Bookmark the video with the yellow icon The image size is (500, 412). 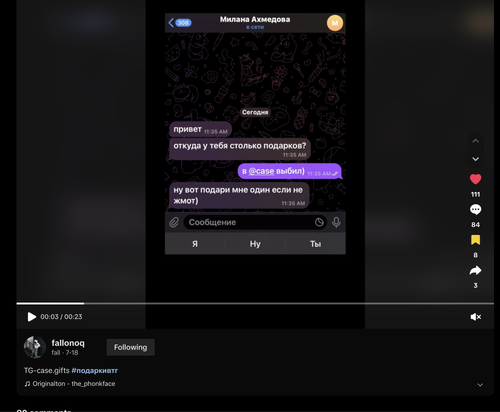(x=476, y=240)
